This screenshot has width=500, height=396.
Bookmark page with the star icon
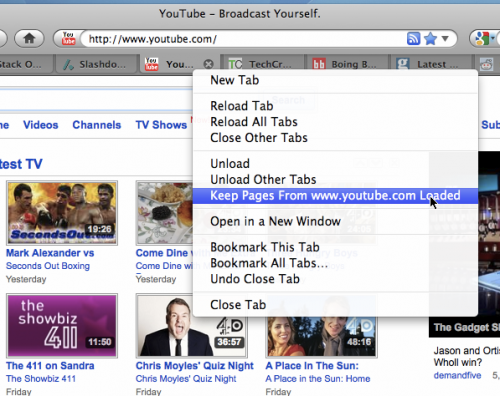tap(430, 39)
